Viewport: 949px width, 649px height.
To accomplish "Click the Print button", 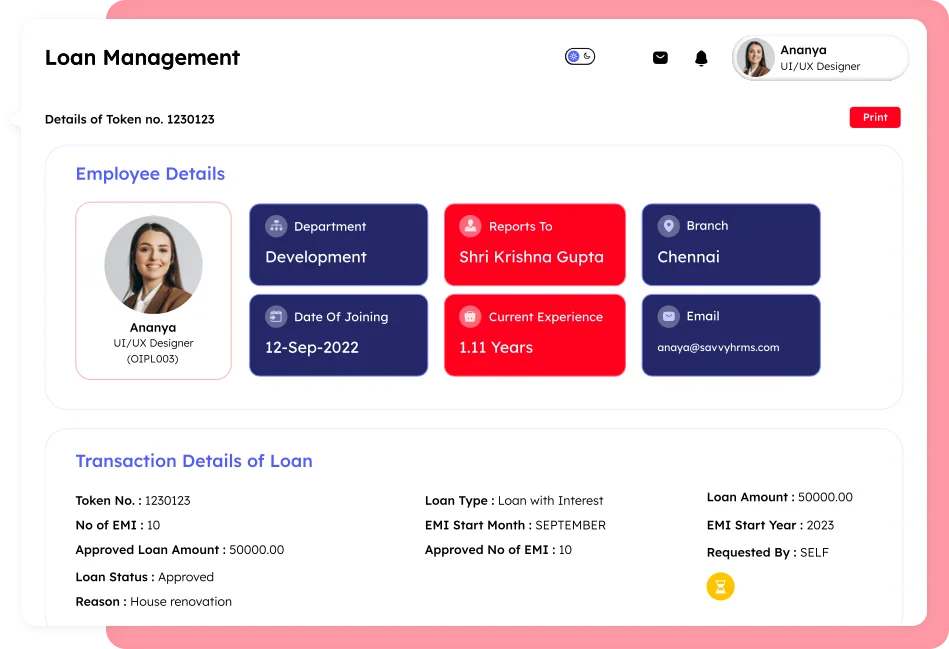I will [874, 117].
